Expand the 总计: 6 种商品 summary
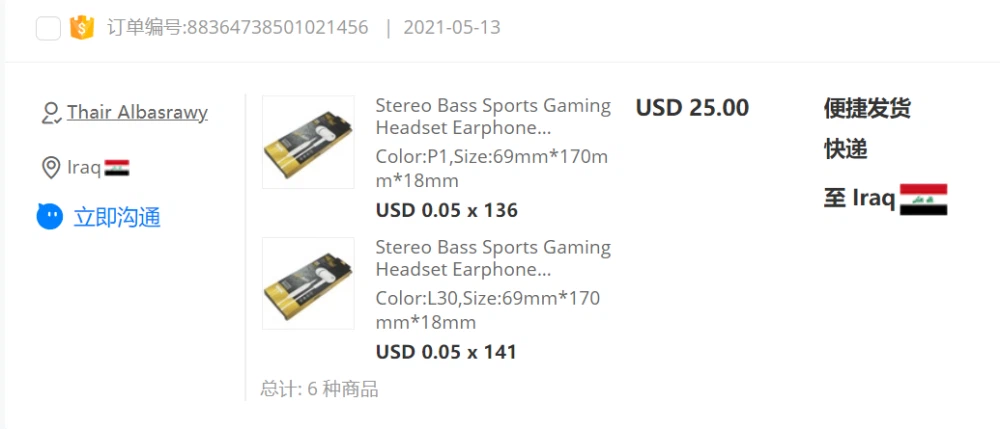 coord(320,389)
